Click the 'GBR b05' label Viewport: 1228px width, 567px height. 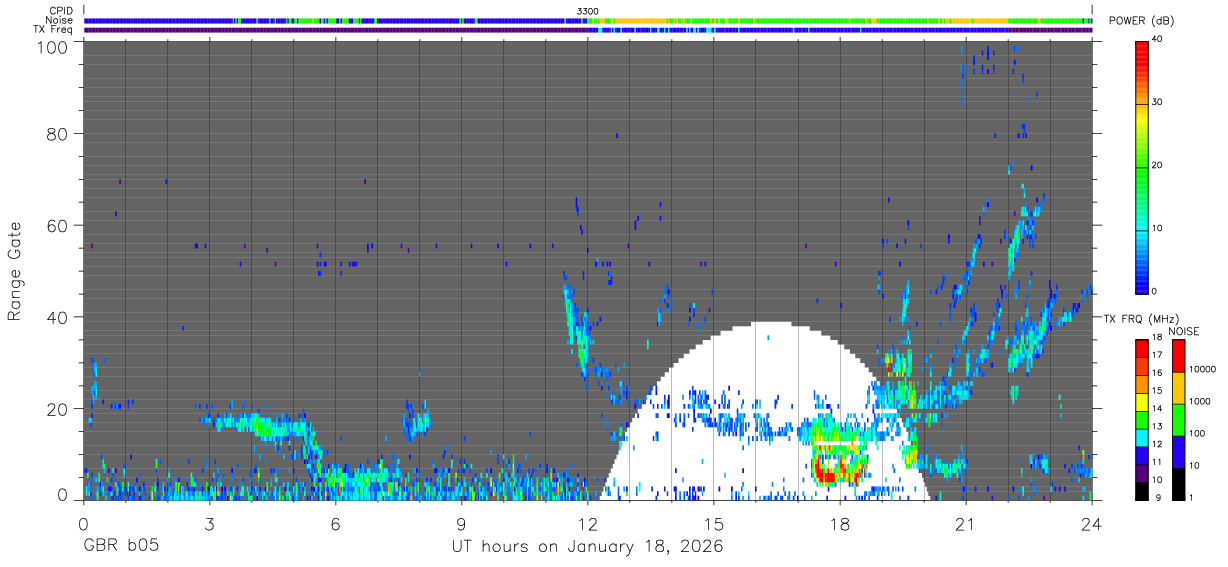click(x=122, y=547)
